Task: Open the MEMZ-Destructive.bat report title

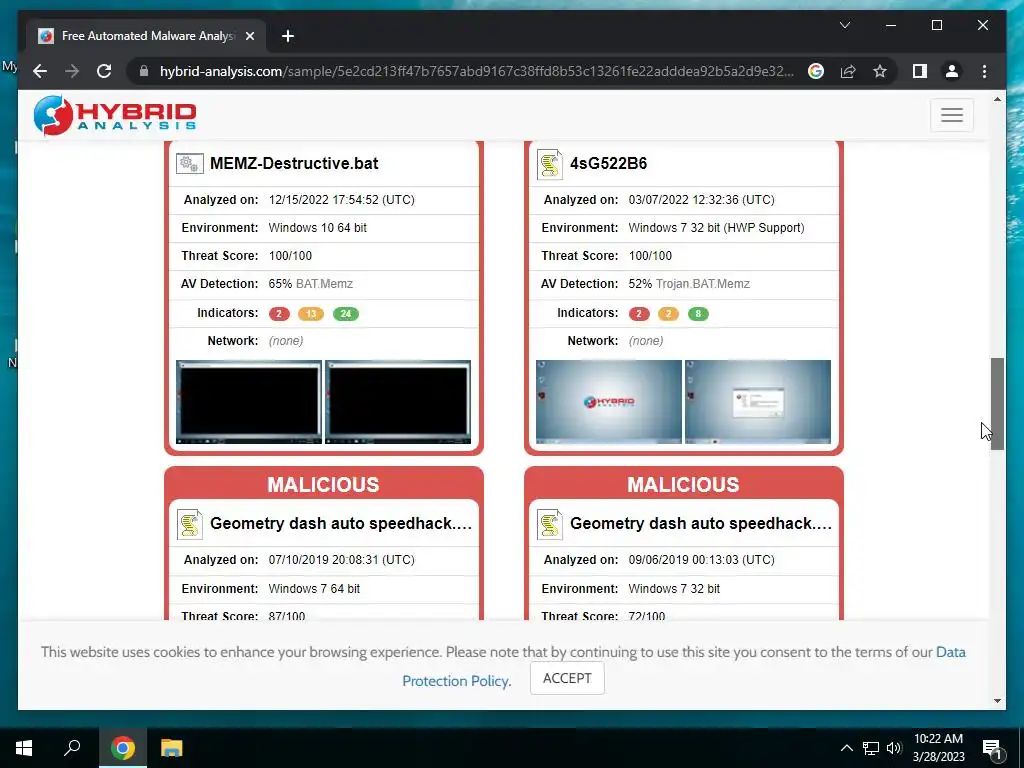Action: 294,163
